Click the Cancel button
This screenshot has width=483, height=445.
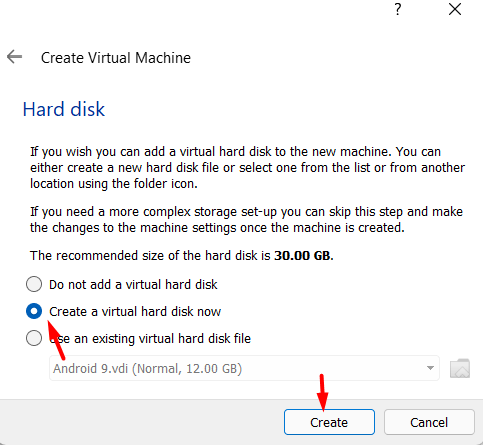point(429,422)
